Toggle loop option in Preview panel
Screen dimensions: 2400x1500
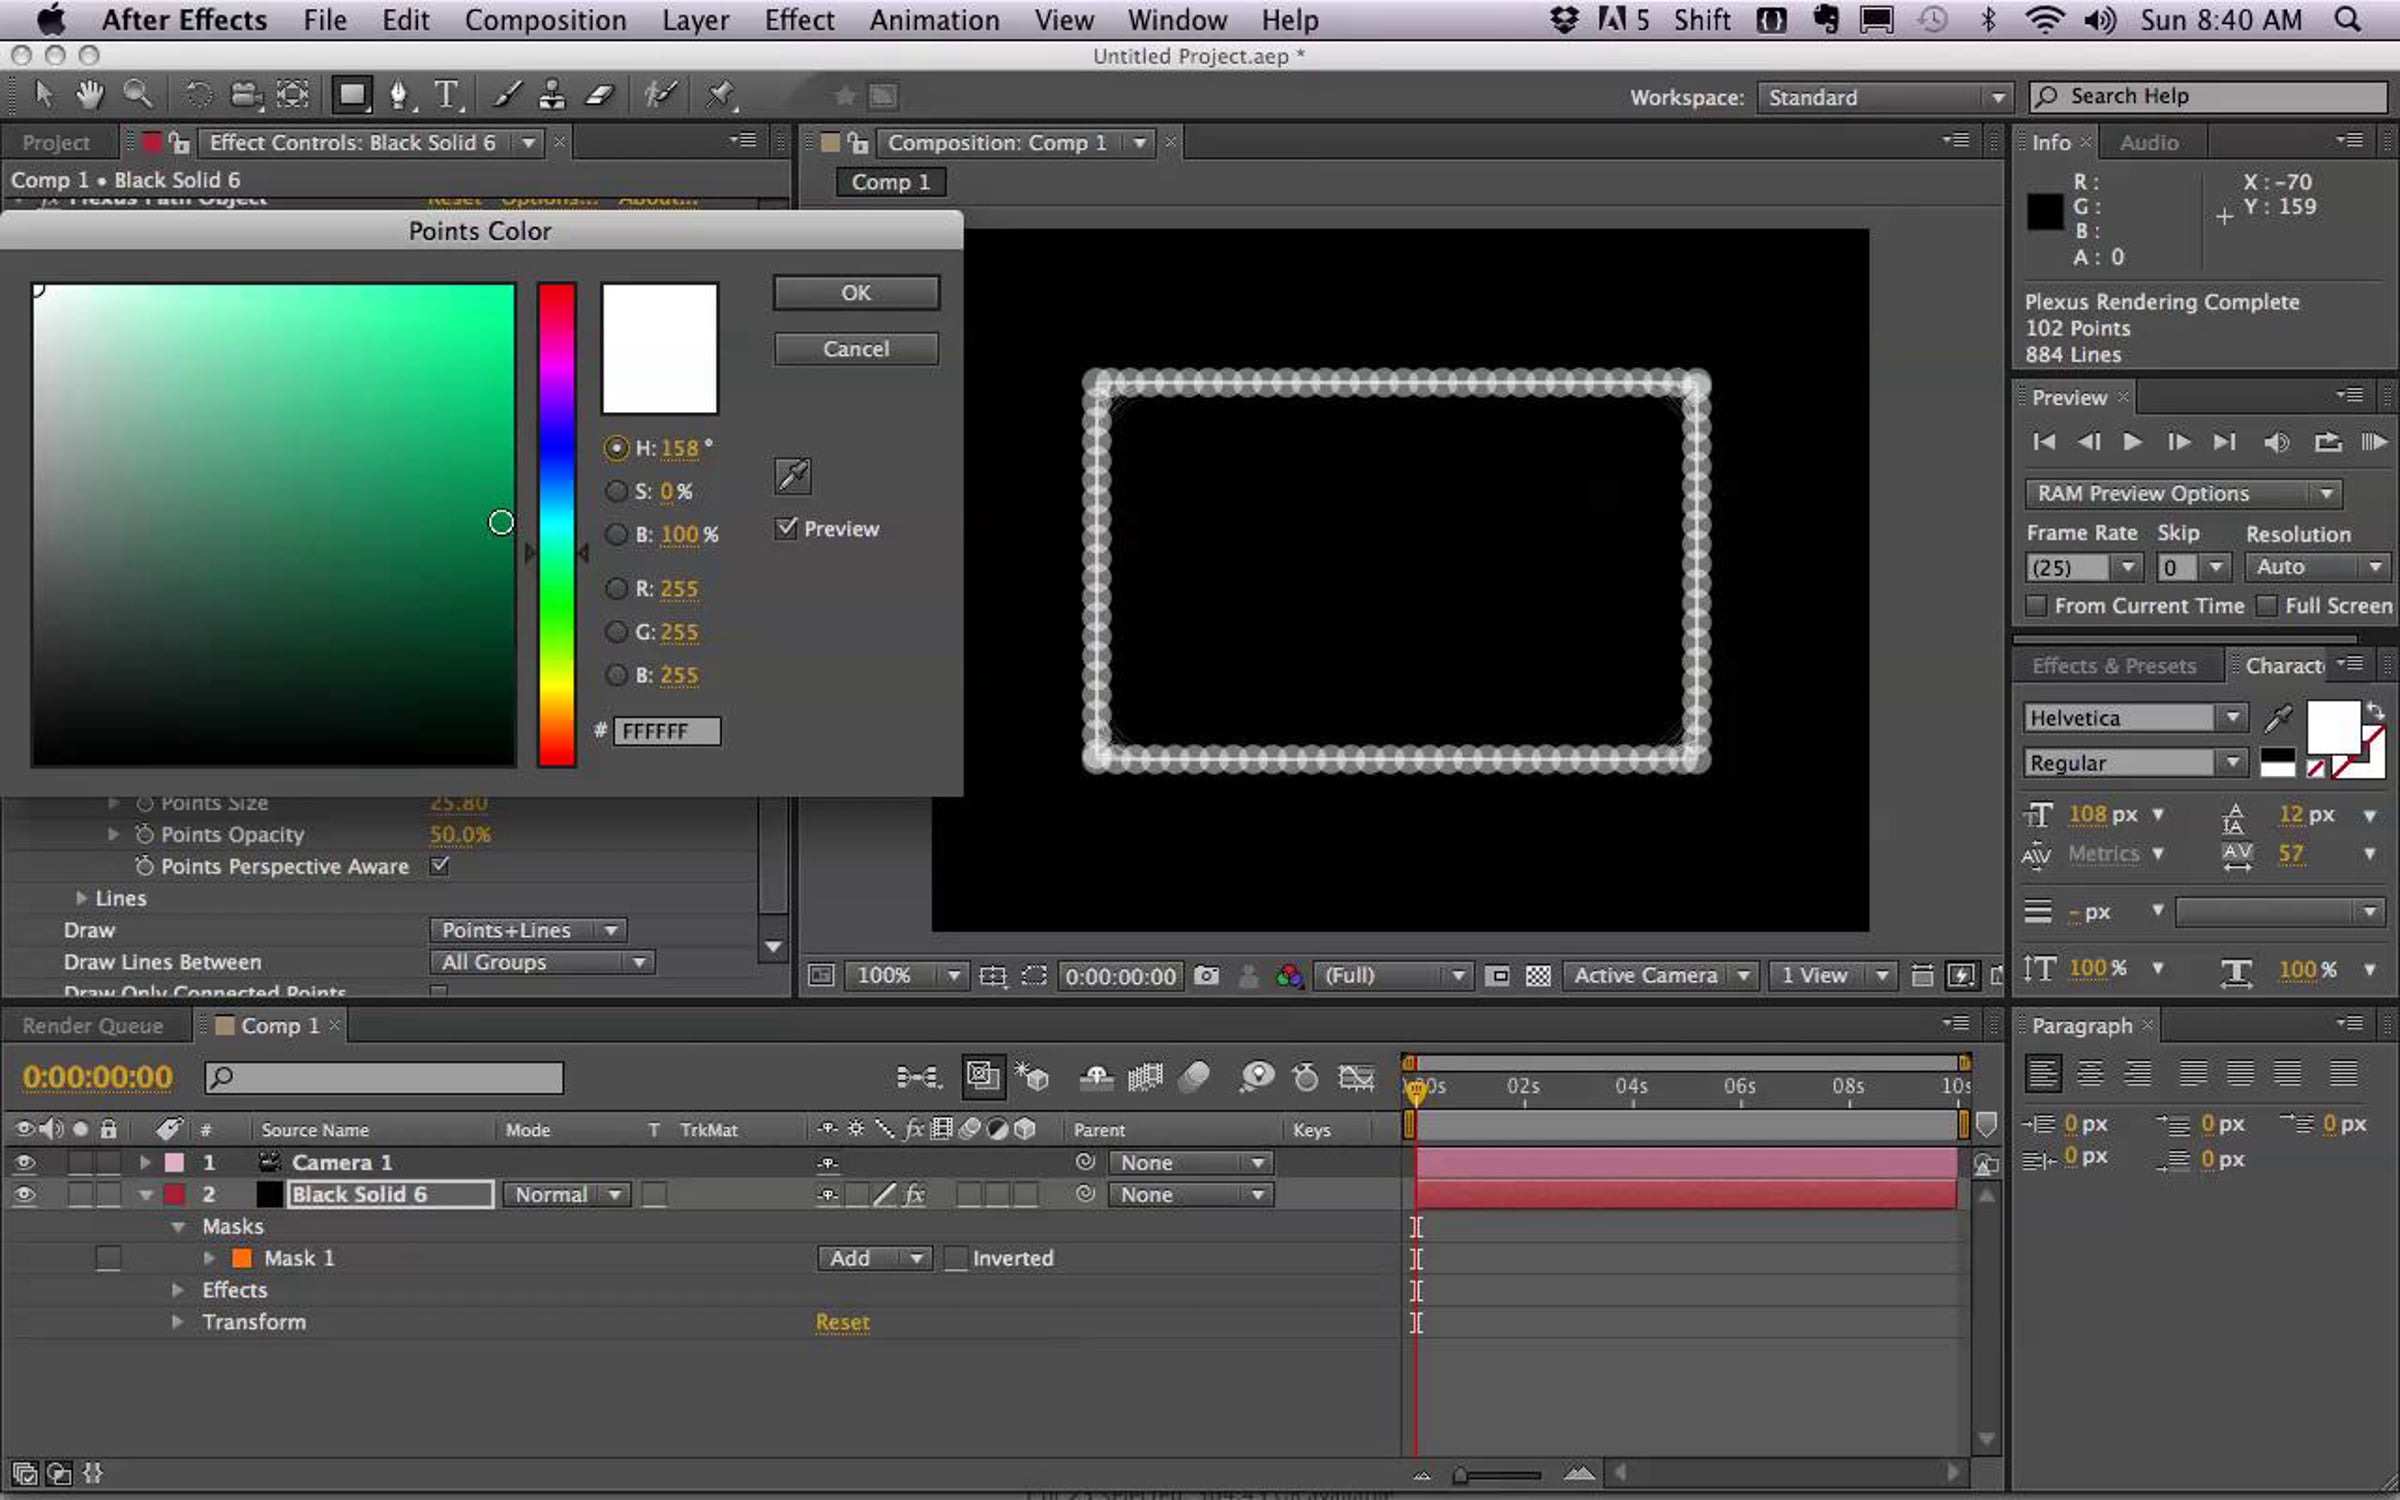[2327, 441]
